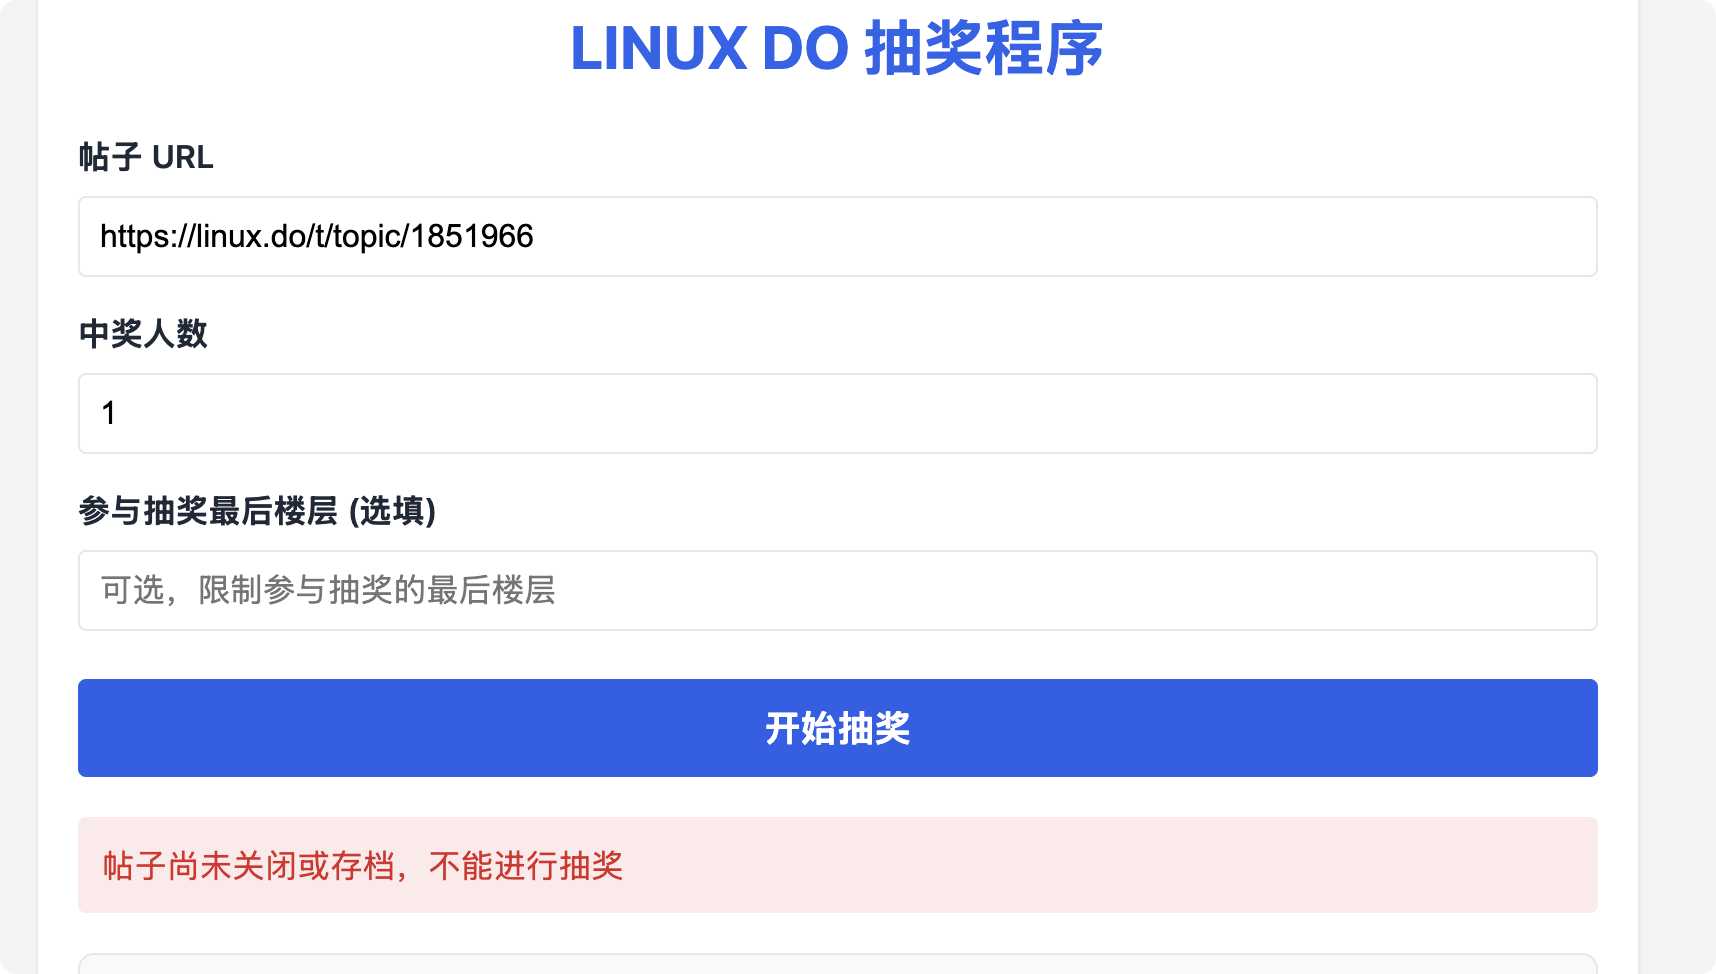
Task: Click the word LINUX in the heading
Action: [x=659, y=48]
